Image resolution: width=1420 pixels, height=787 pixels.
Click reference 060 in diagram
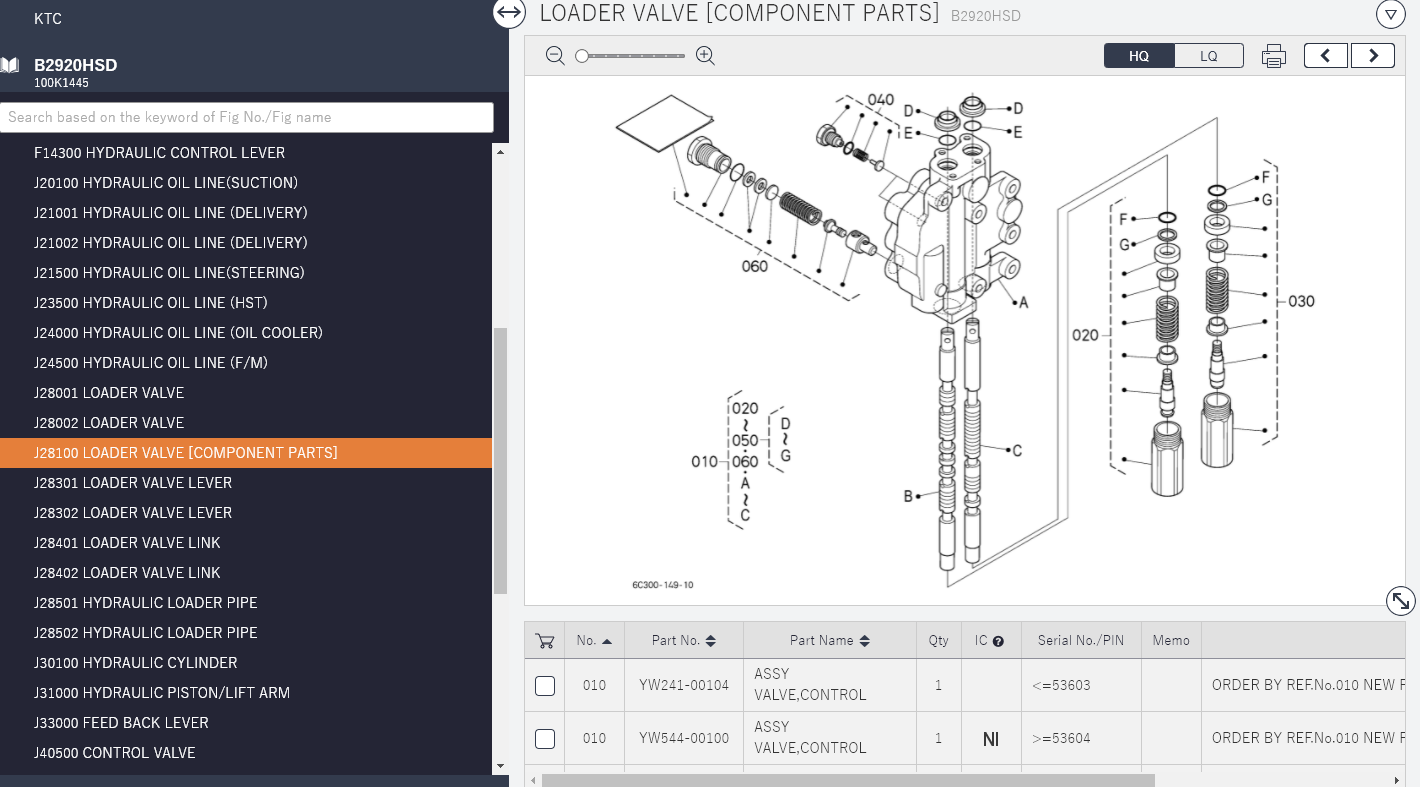pyautogui.click(x=755, y=266)
